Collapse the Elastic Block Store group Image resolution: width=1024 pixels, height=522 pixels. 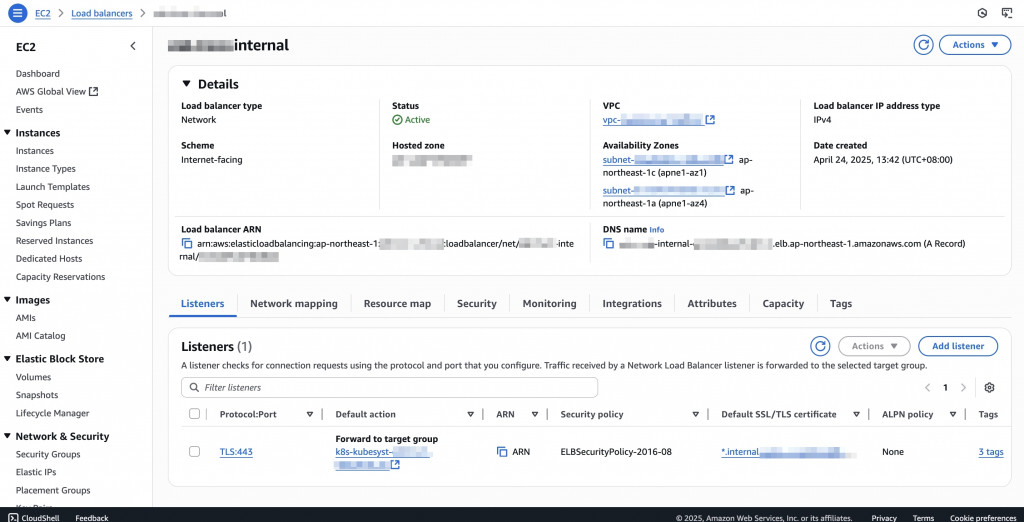(7, 359)
